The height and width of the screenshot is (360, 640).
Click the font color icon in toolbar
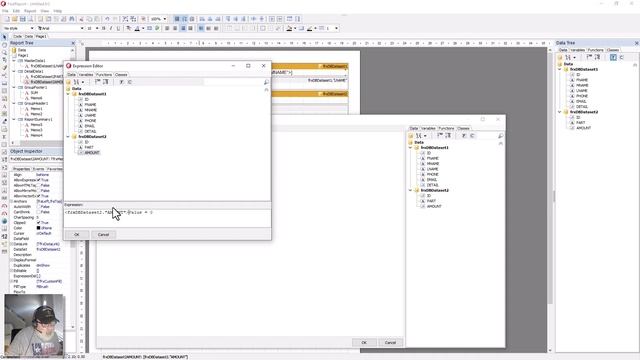pos(137,28)
